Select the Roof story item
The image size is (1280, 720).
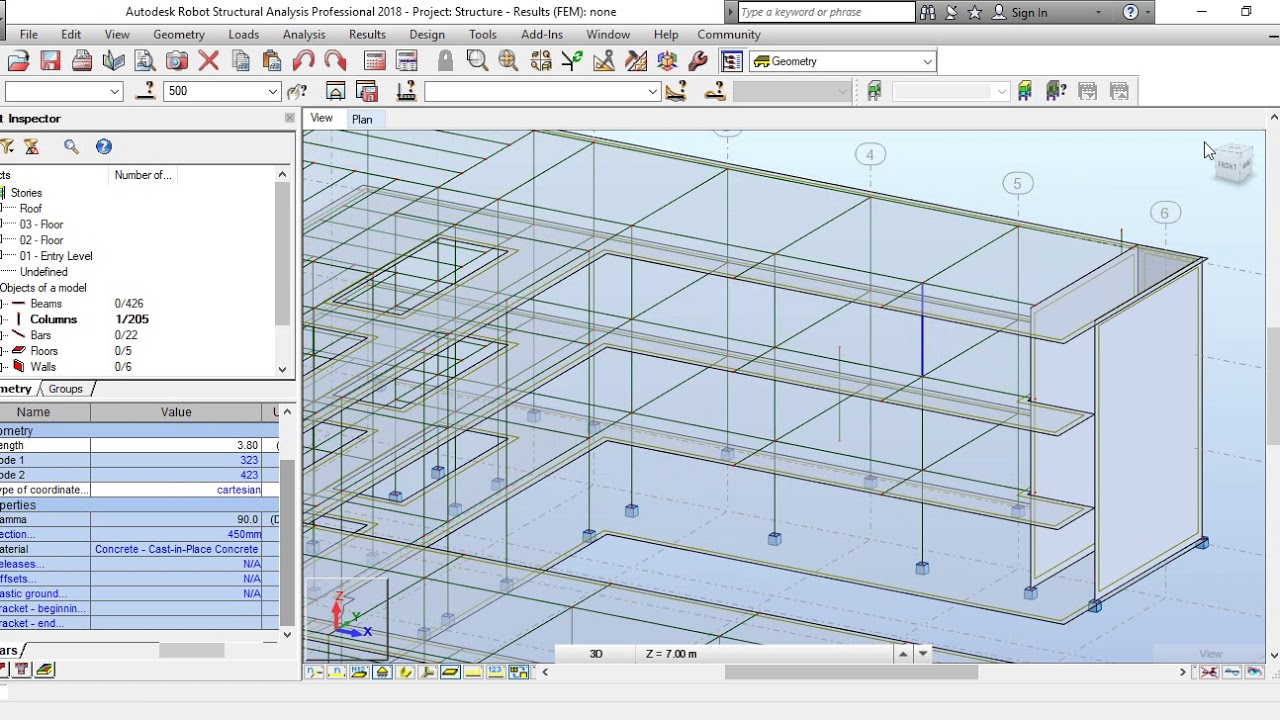click(31, 208)
